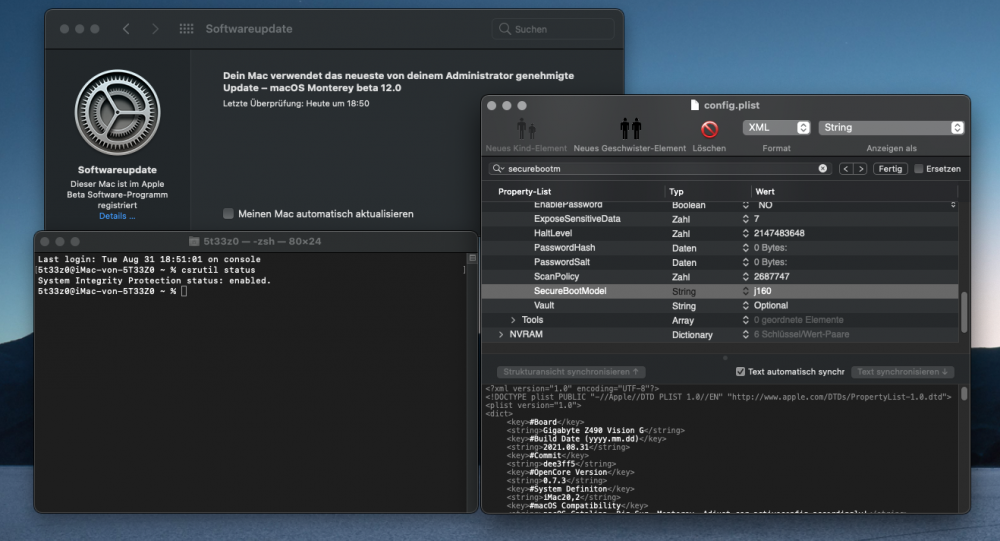The image size is (1000, 541).
Task: Click the j160 value cell
Action: pos(762,291)
